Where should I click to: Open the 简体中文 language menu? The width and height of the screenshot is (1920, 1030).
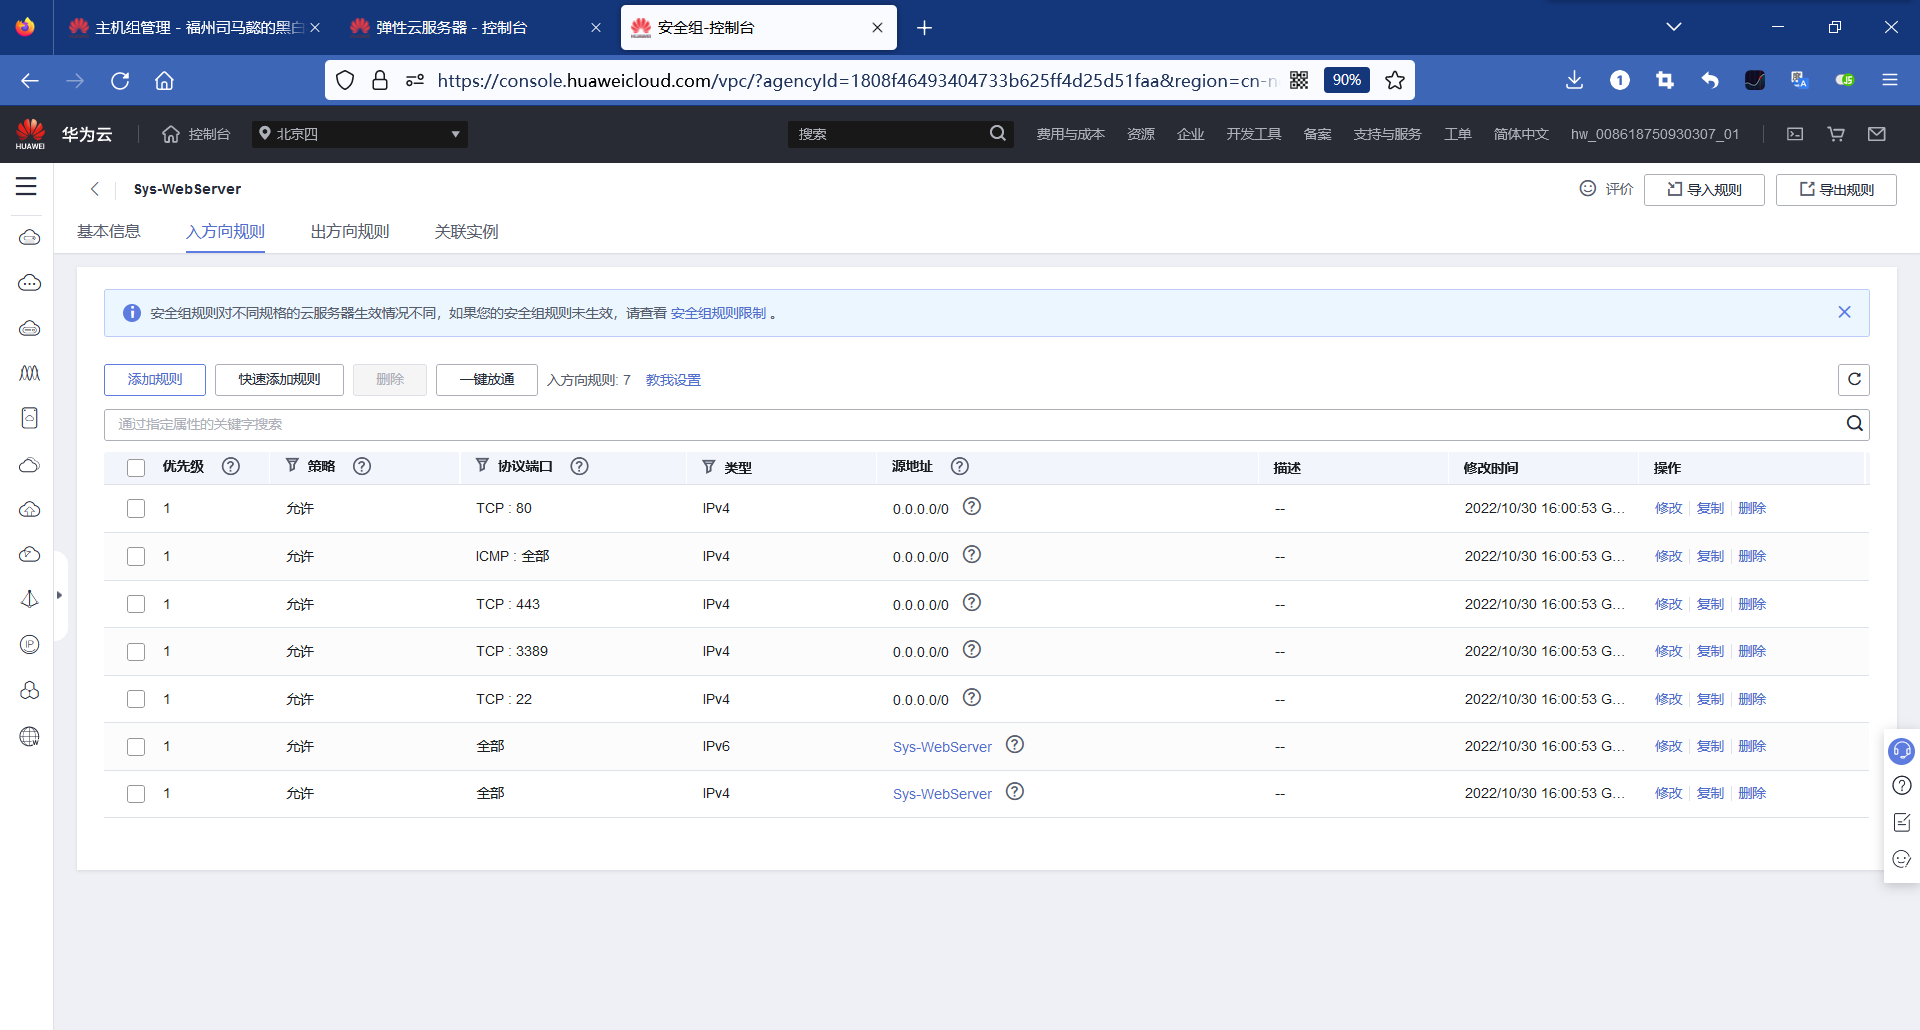[1520, 134]
